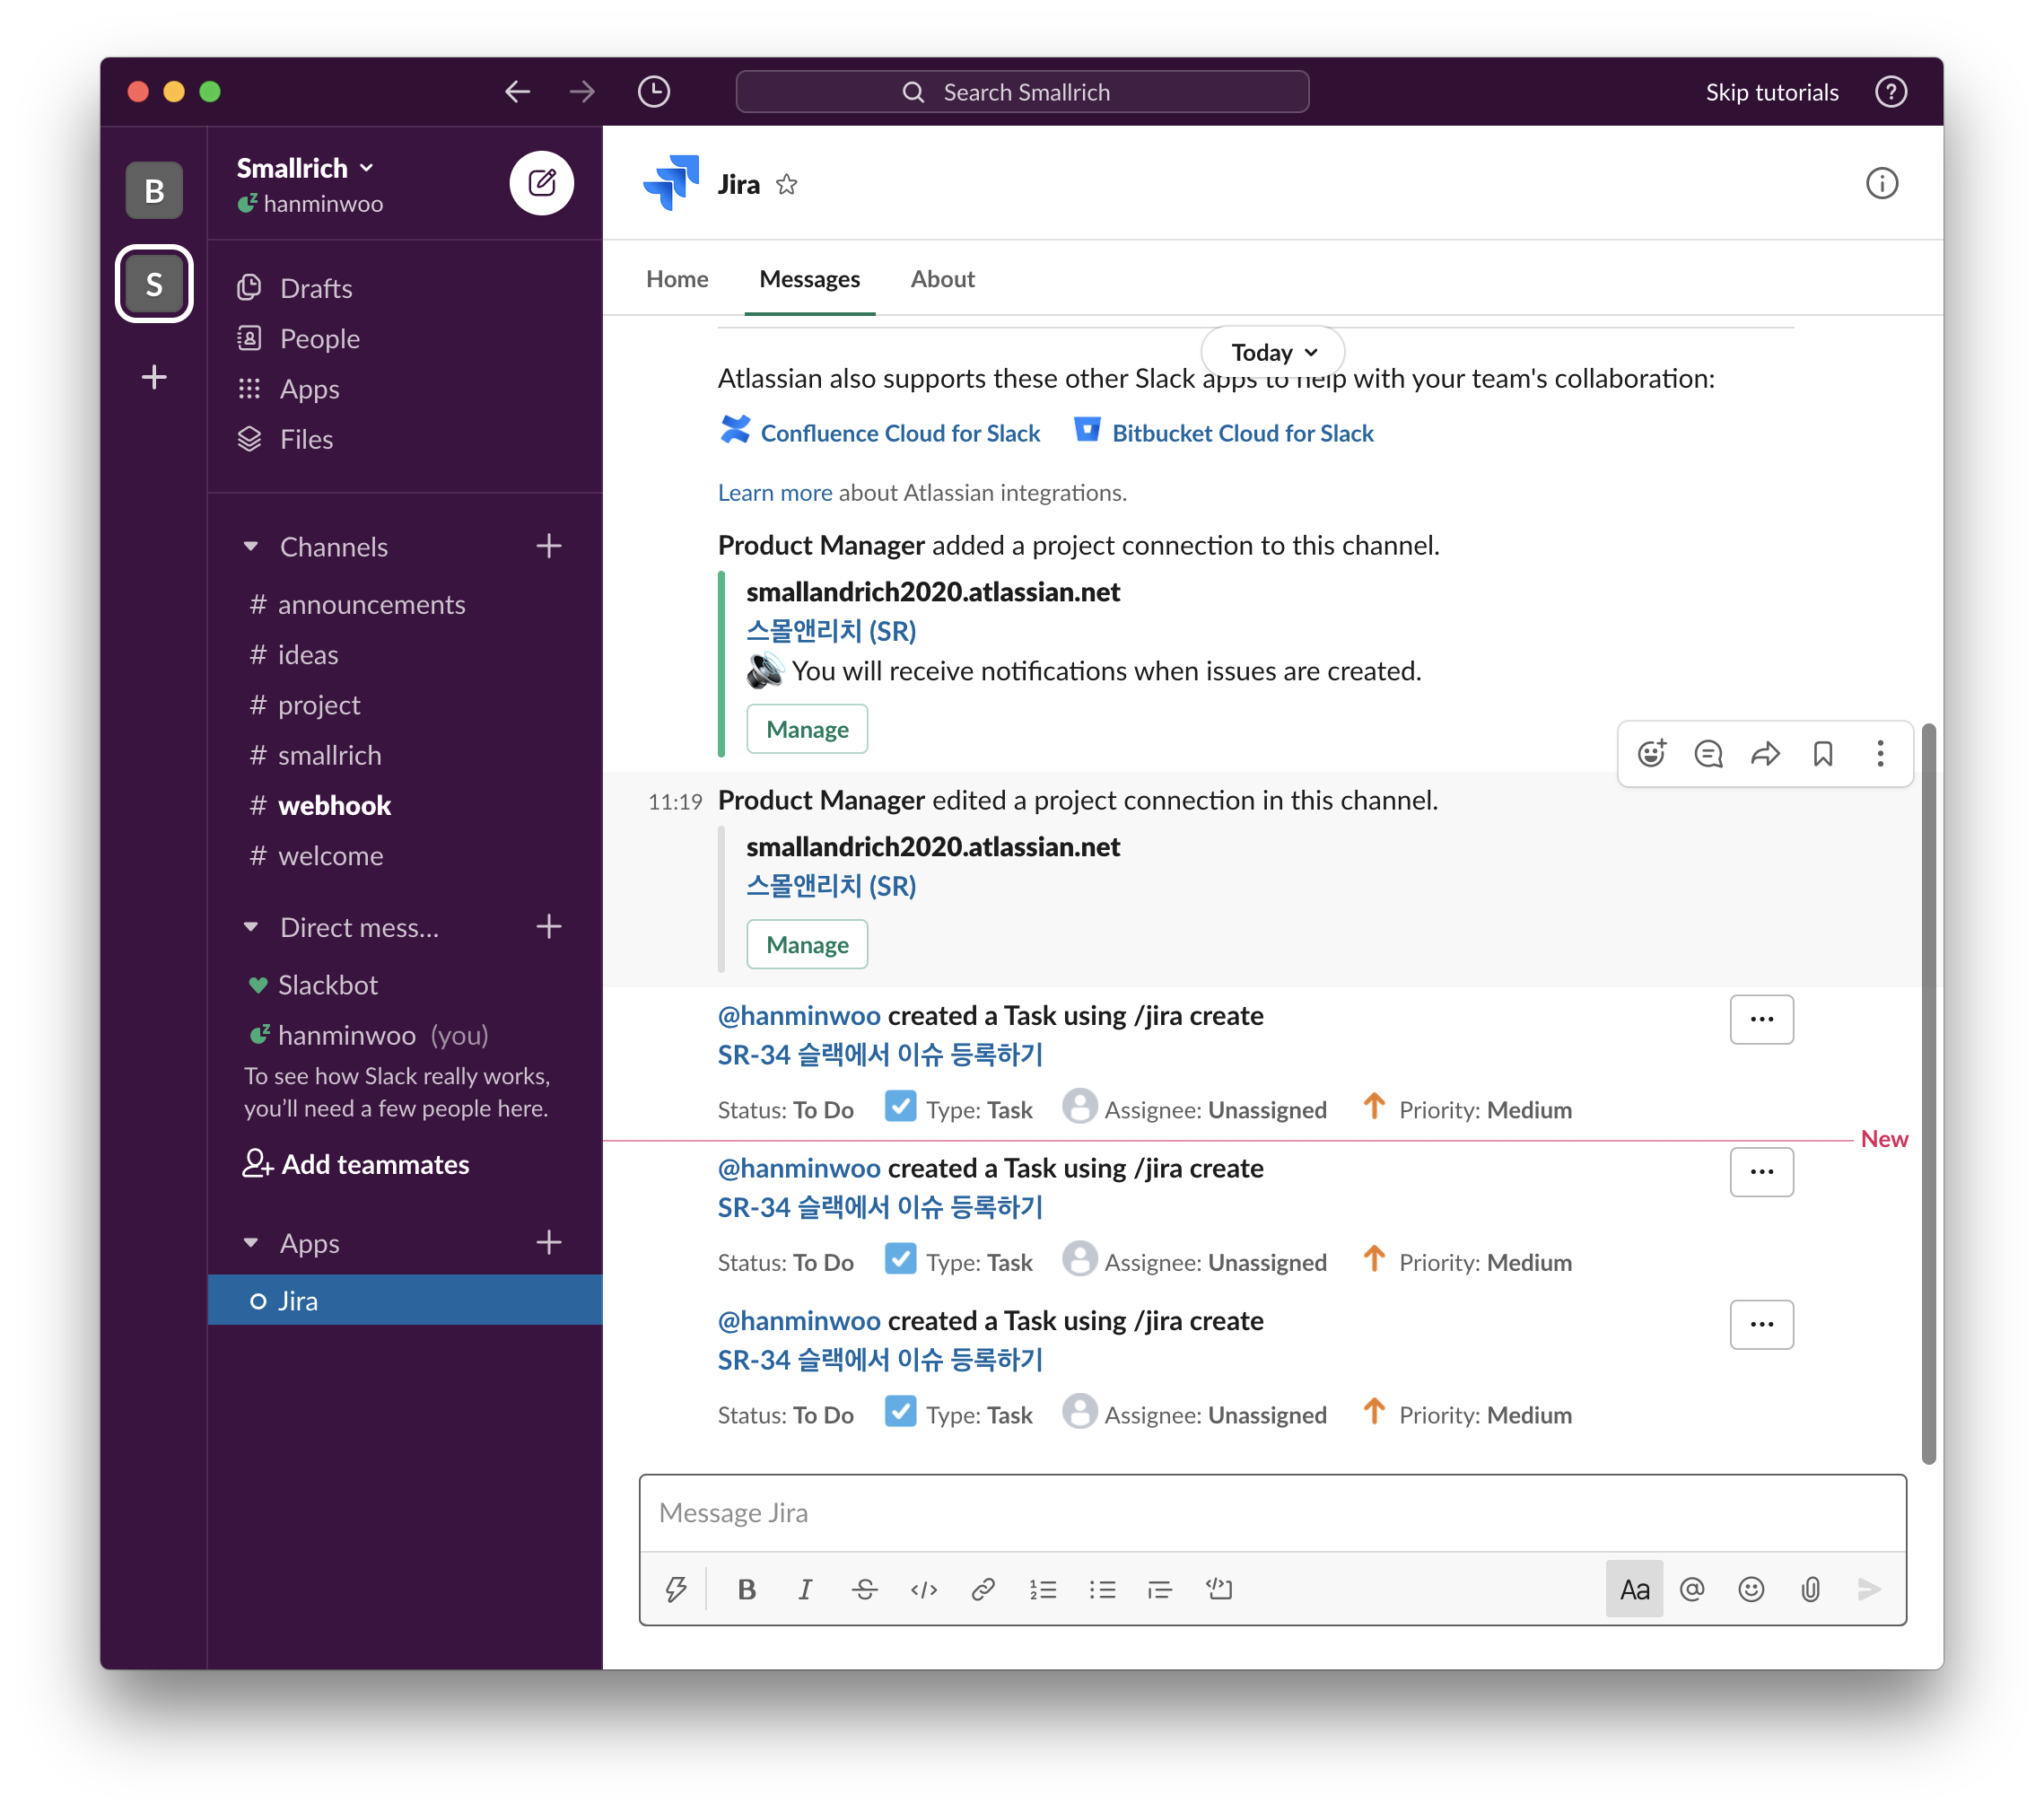Click the reply in thread icon
The height and width of the screenshot is (1813, 2044).
coord(1708,753)
